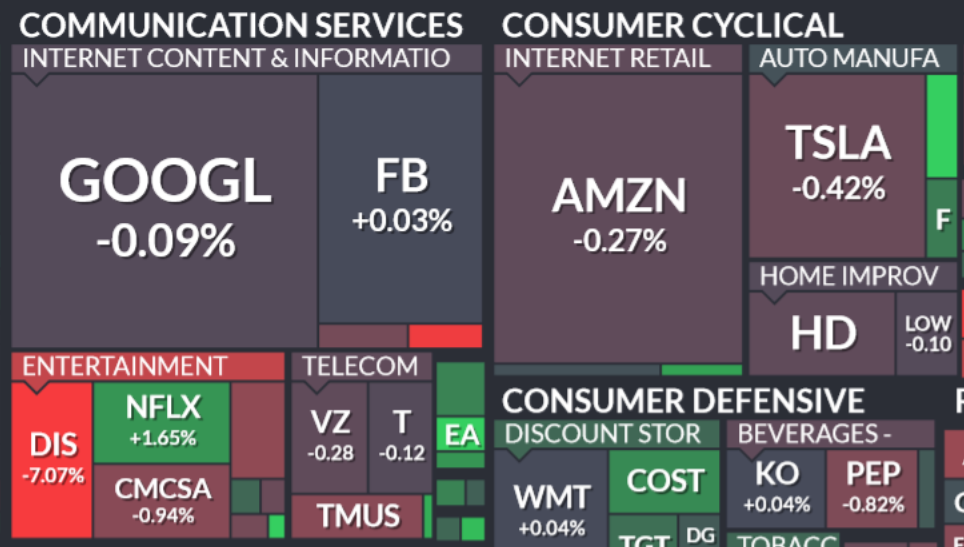The width and height of the screenshot is (964, 547).
Task: Click the green NFLX tile
Action: point(162,420)
